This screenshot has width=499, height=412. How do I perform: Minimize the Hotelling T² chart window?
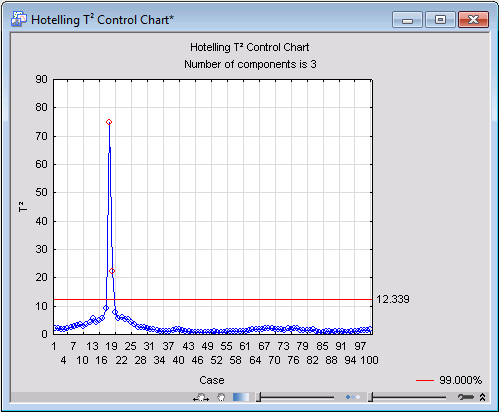(407, 20)
